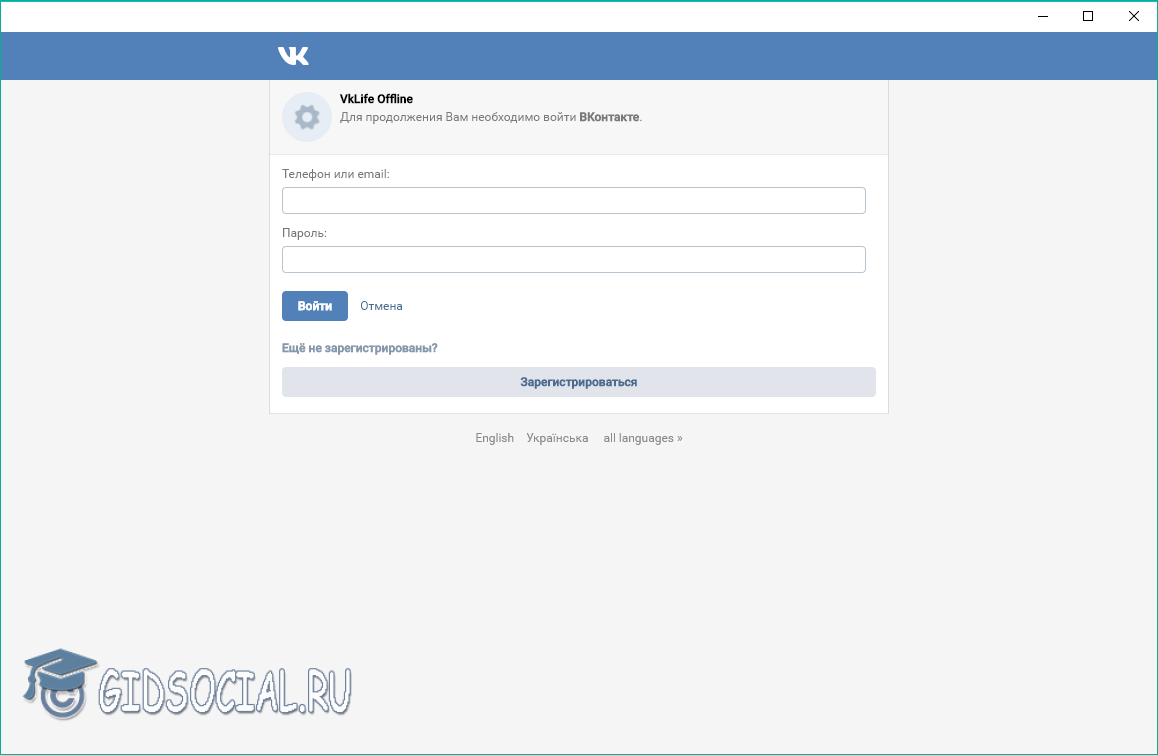This screenshot has width=1158, height=755.
Task: Click the bold ВКонтакте text in the description
Action: pyautogui.click(x=609, y=117)
